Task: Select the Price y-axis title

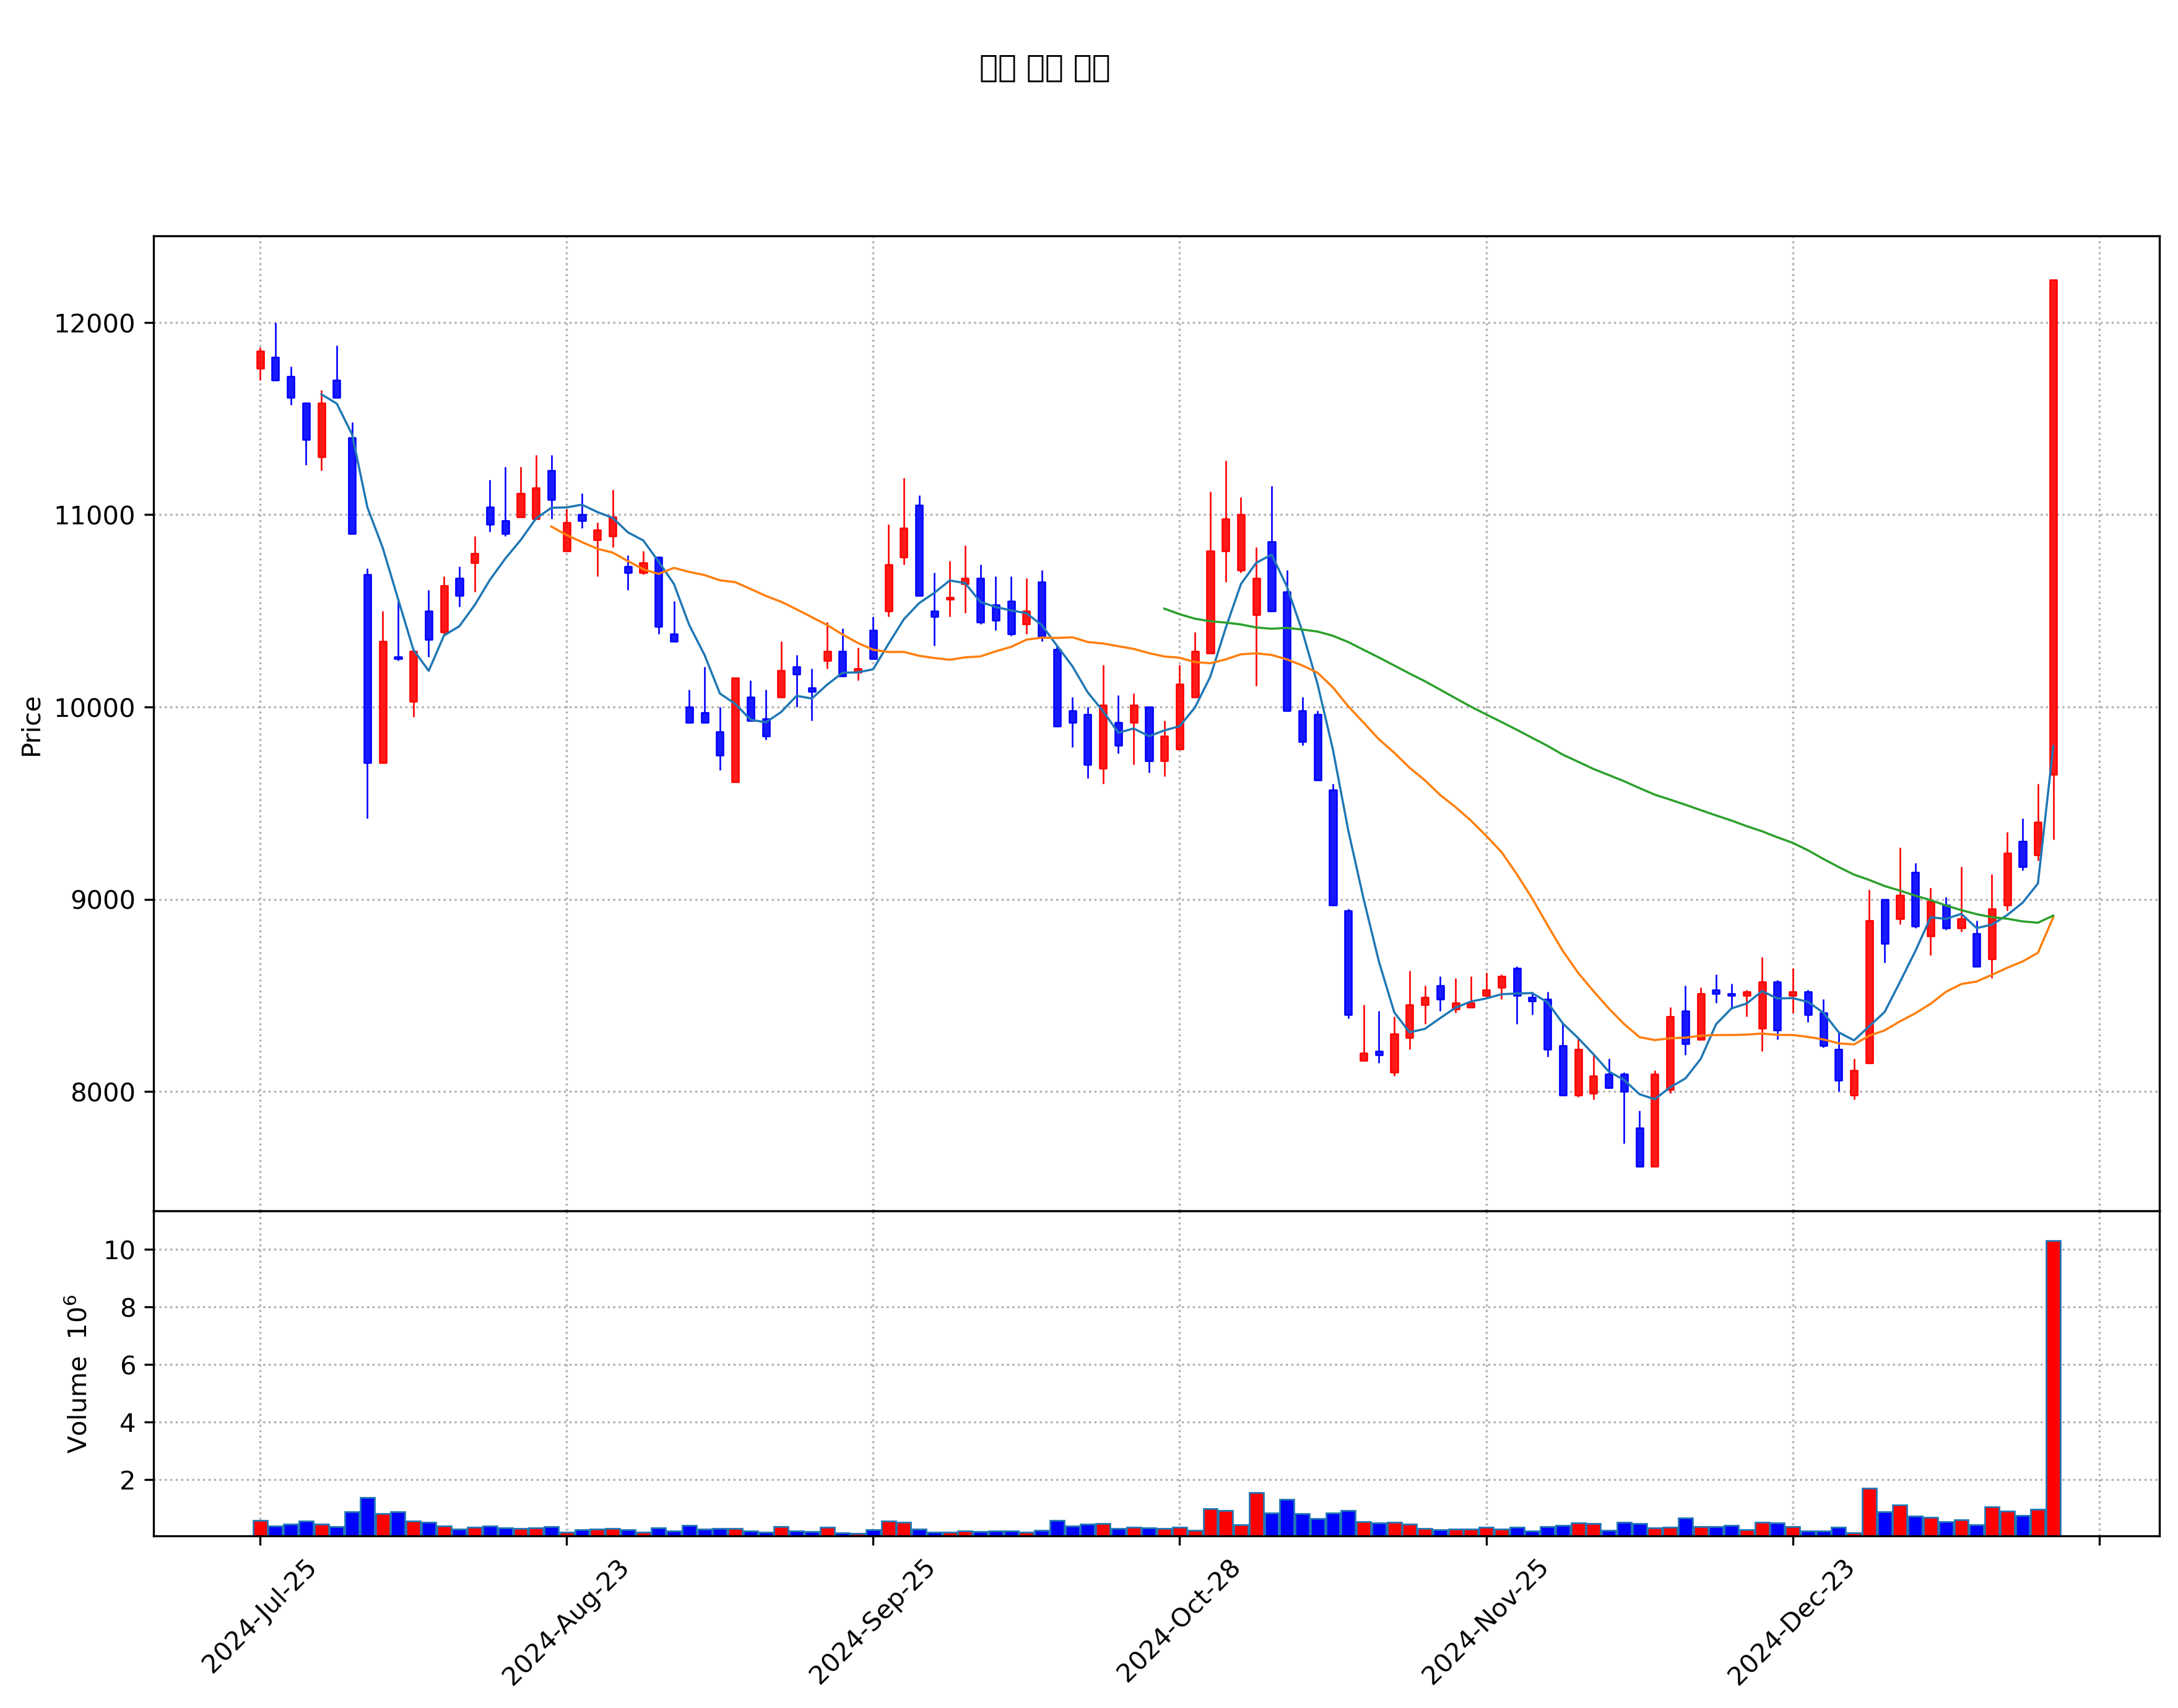Action: pos(32,727)
